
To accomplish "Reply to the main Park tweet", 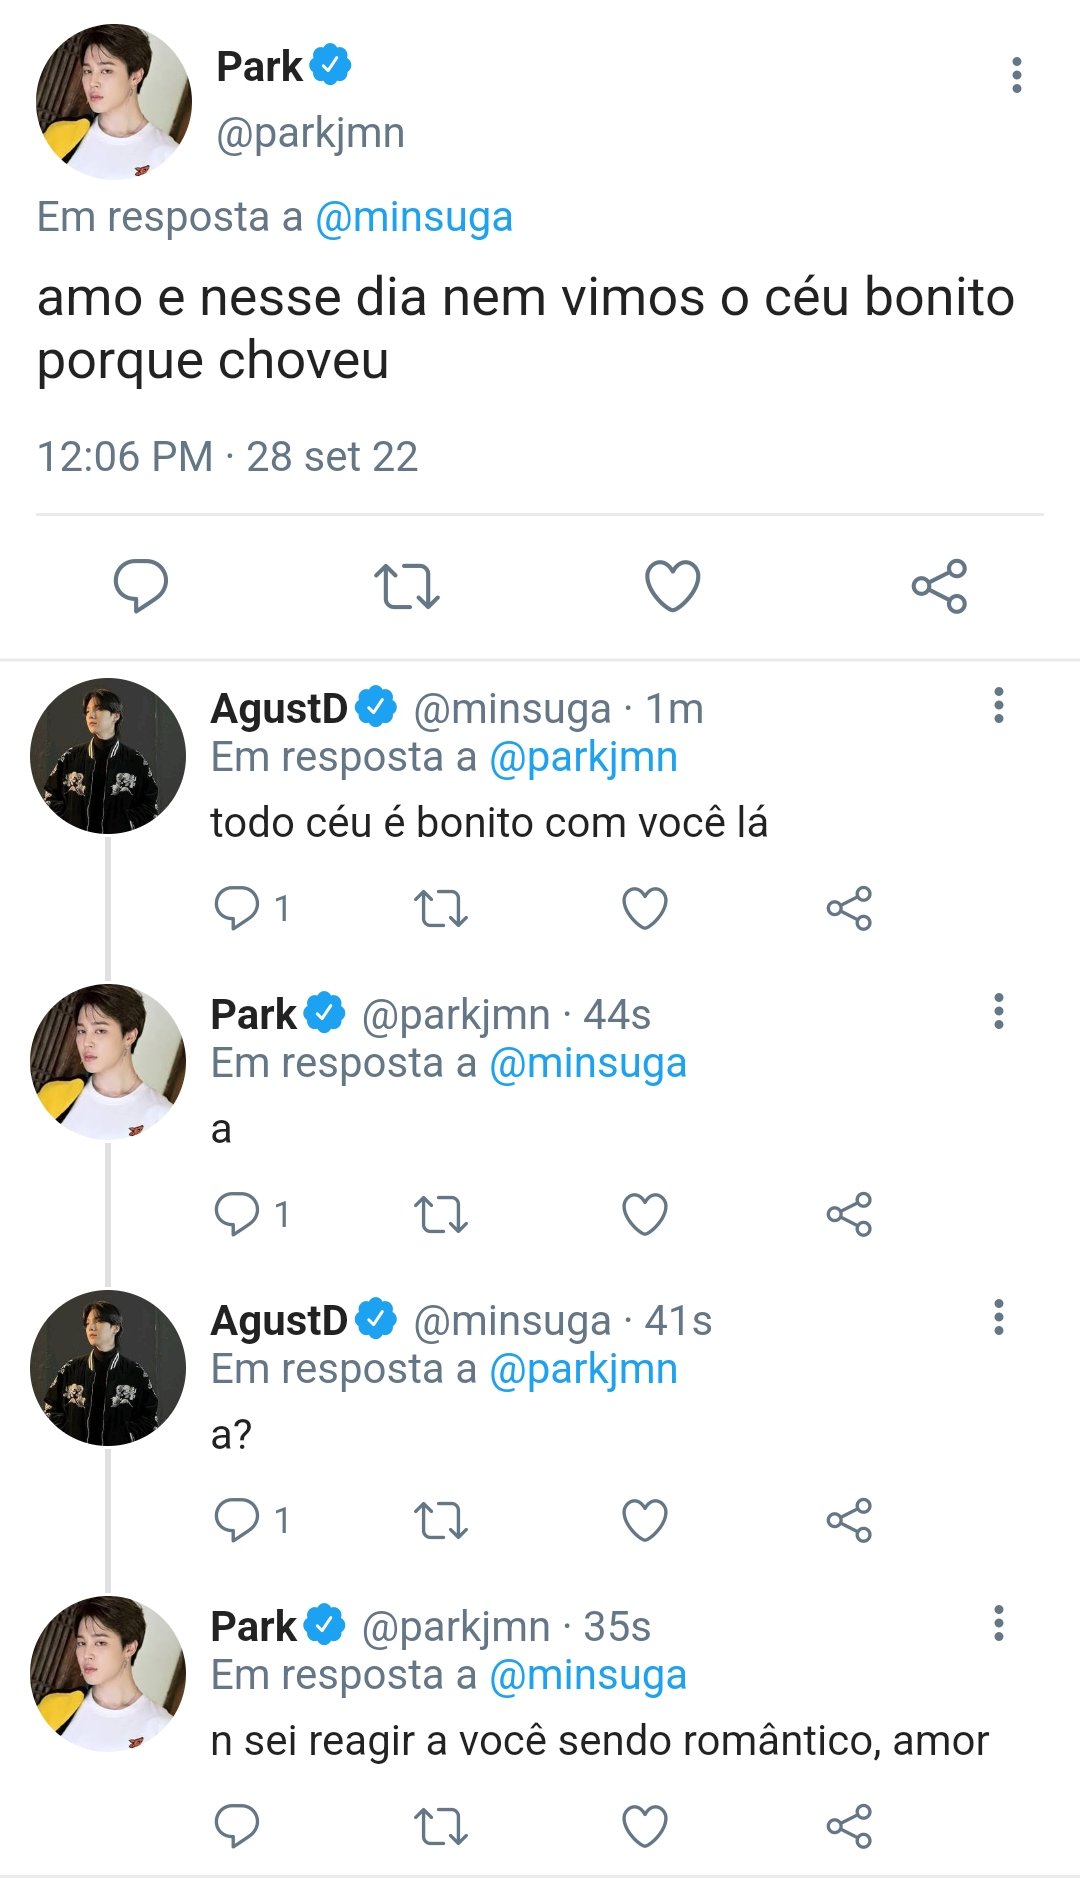I will coord(141,585).
